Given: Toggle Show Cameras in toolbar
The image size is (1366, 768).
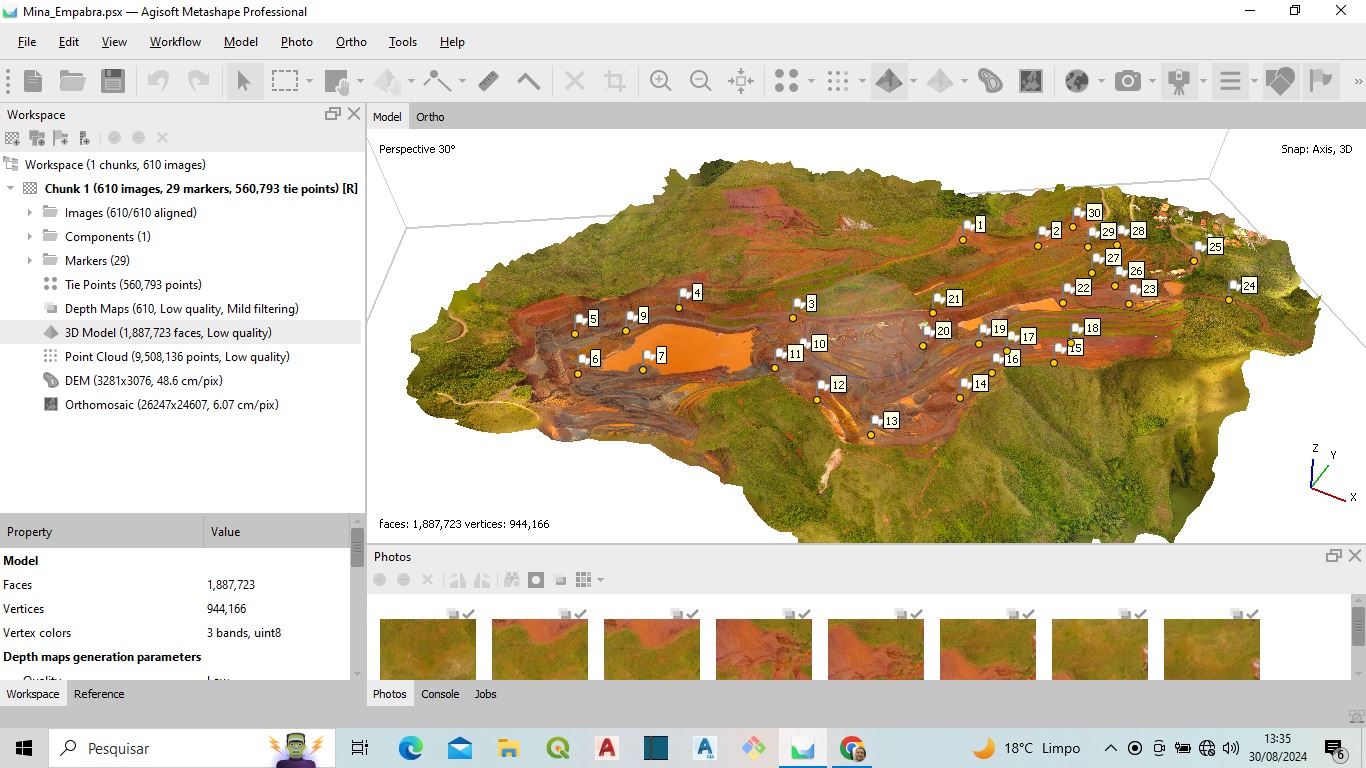Looking at the screenshot, I should 1179,81.
